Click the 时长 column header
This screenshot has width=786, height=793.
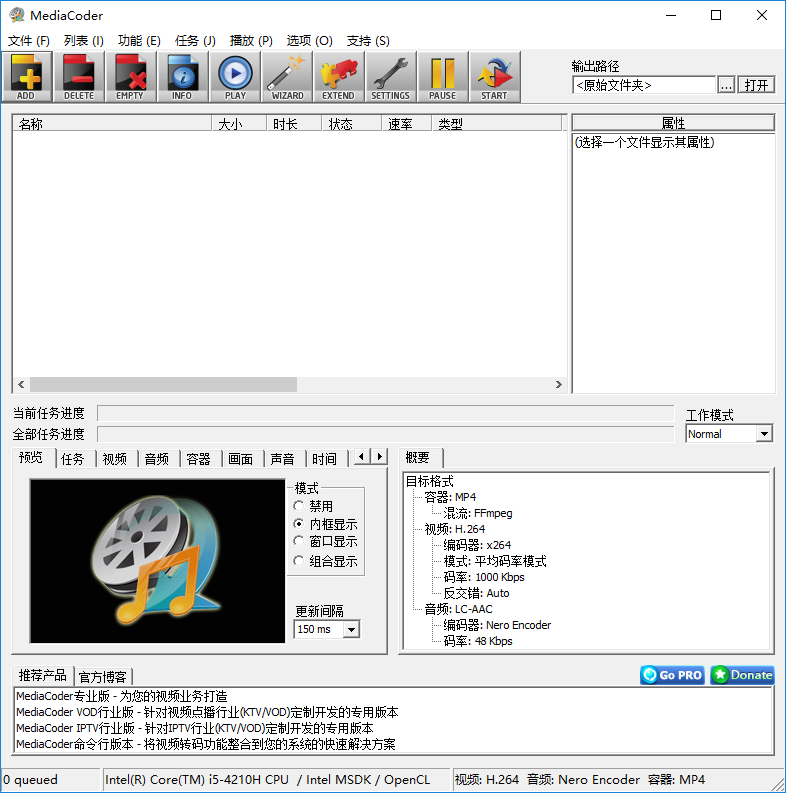pos(294,124)
